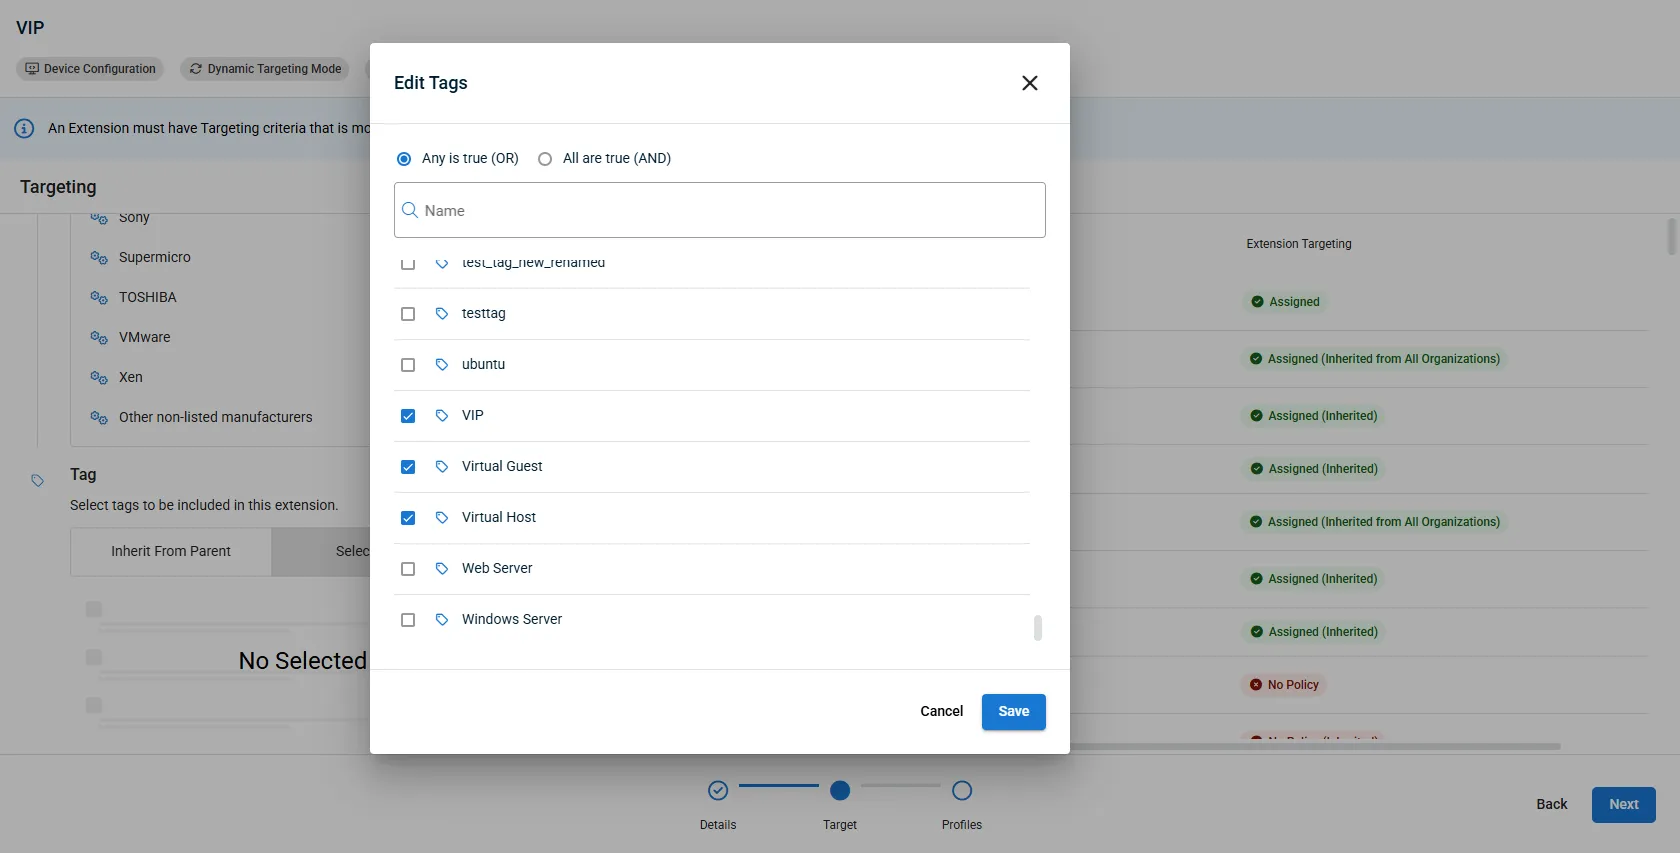Click the Profiles step circle

[x=962, y=791]
